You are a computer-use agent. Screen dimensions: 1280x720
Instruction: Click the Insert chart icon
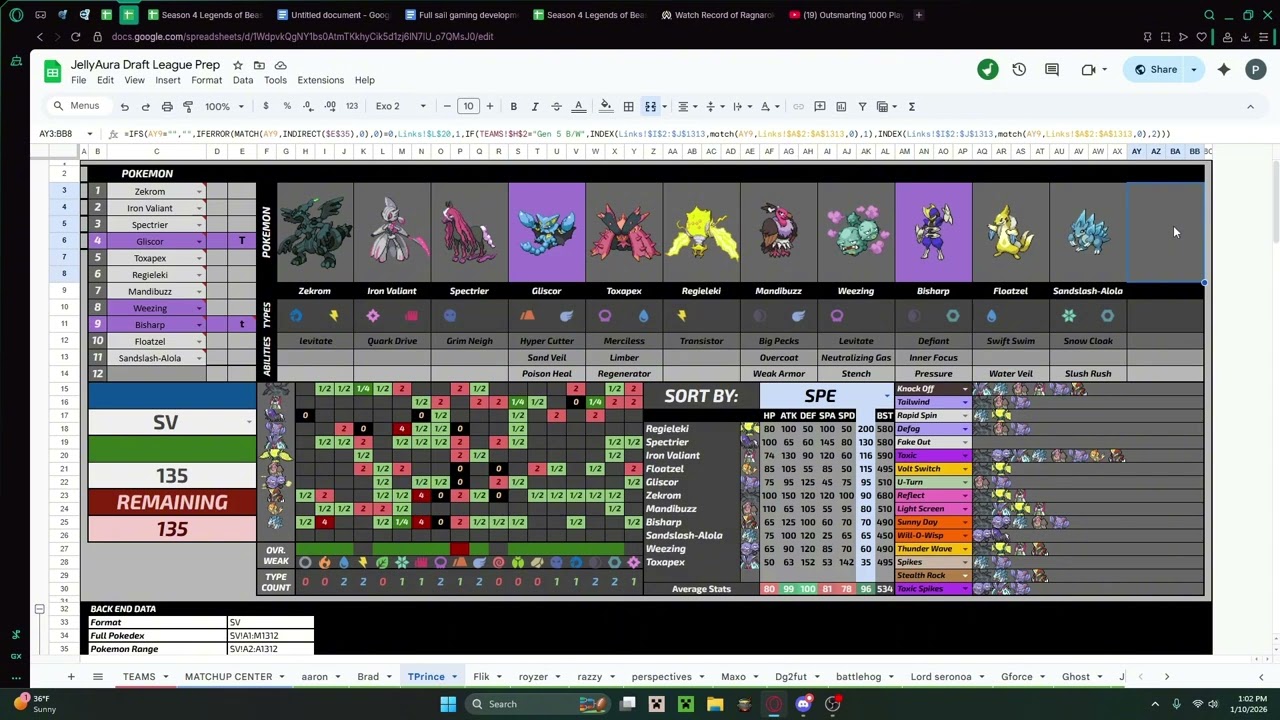click(x=841, y=106)
